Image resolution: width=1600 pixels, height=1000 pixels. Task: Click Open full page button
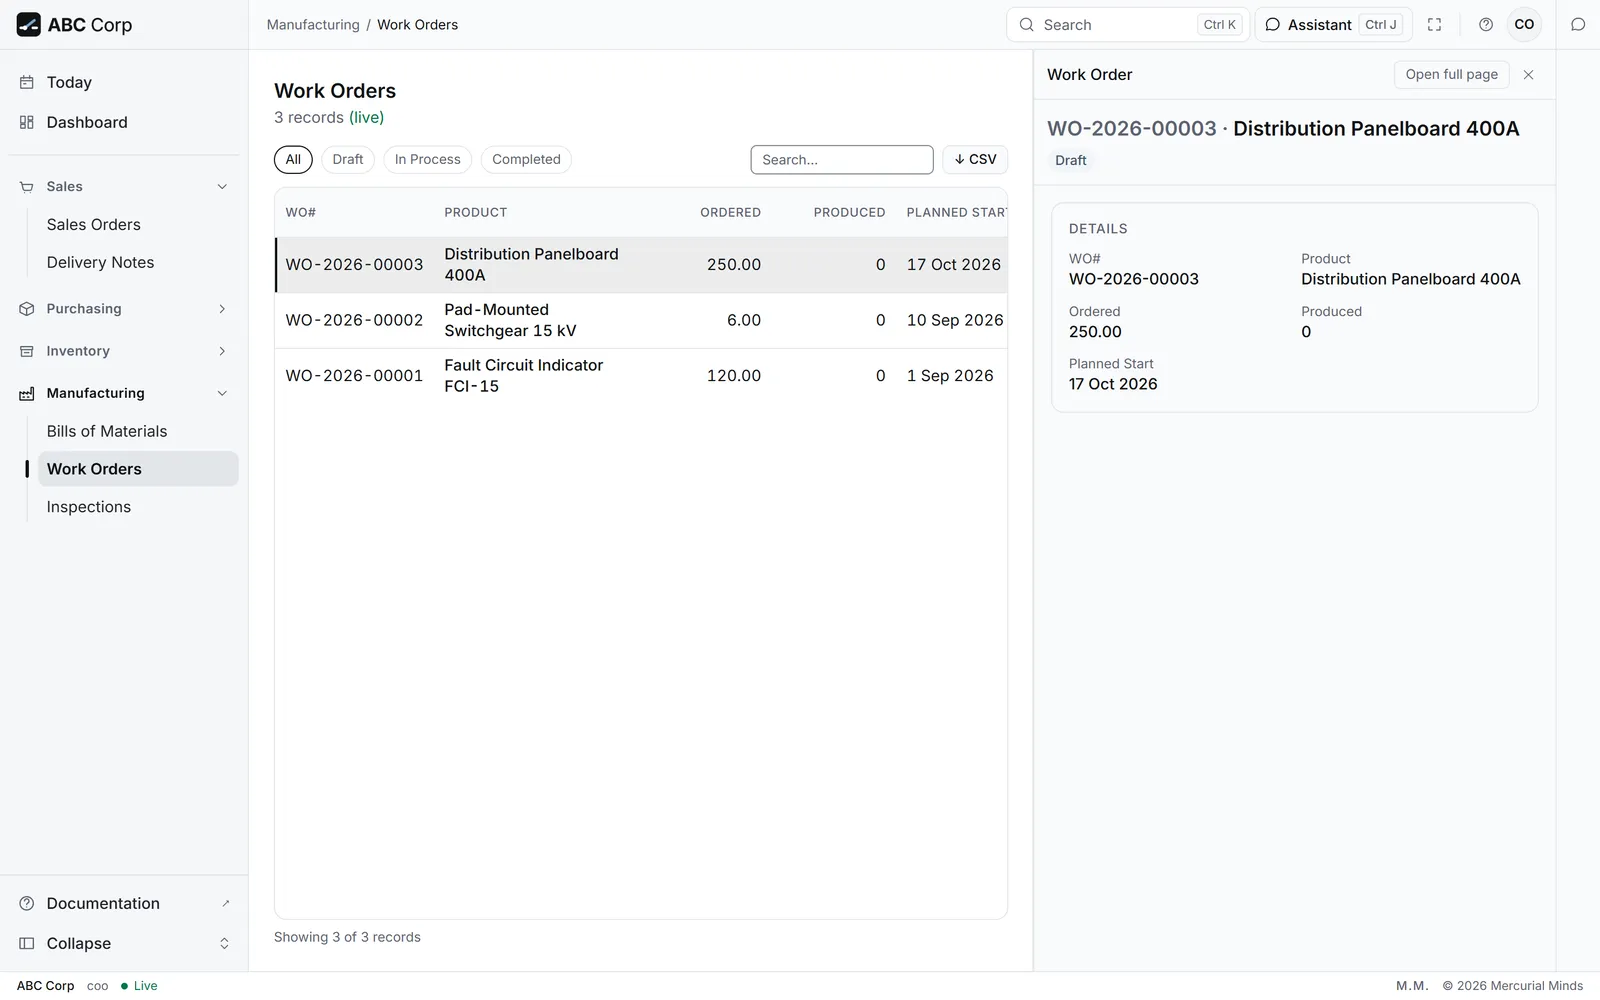(1451, 75)
